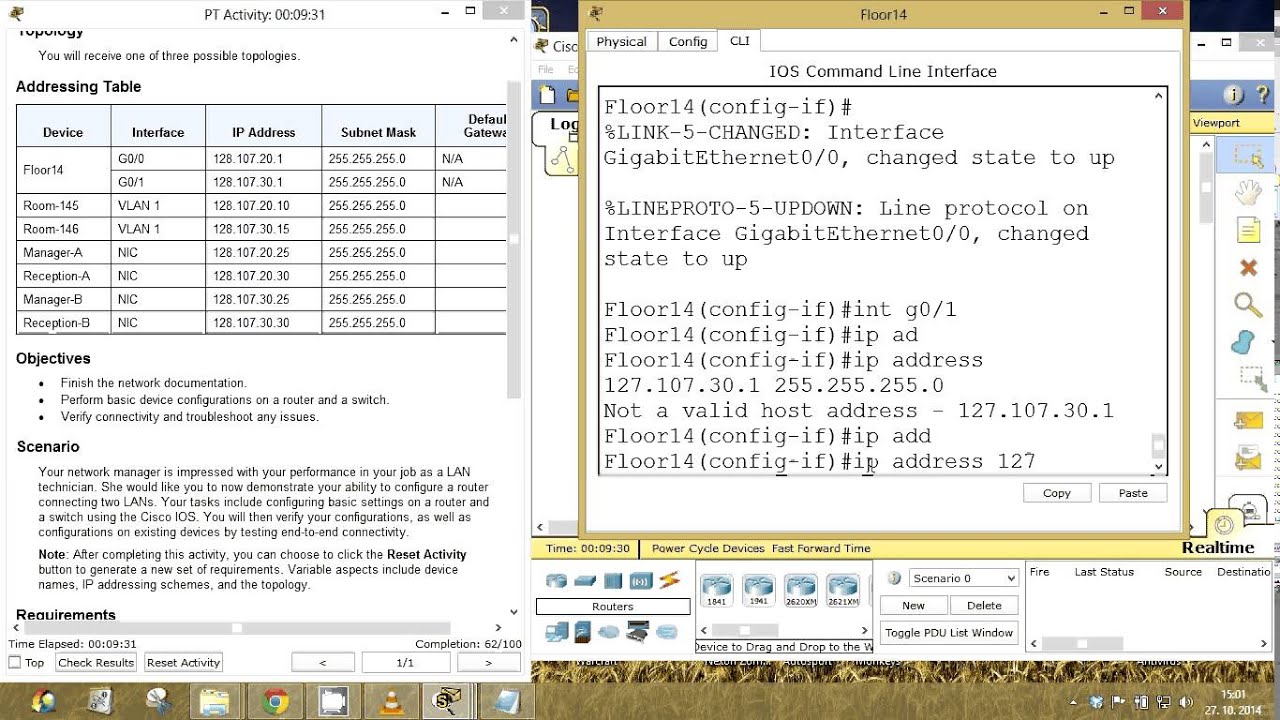1280x720 pixels.
Task: Click the Copy button in CLI
Action: (x=1057, y=493)
